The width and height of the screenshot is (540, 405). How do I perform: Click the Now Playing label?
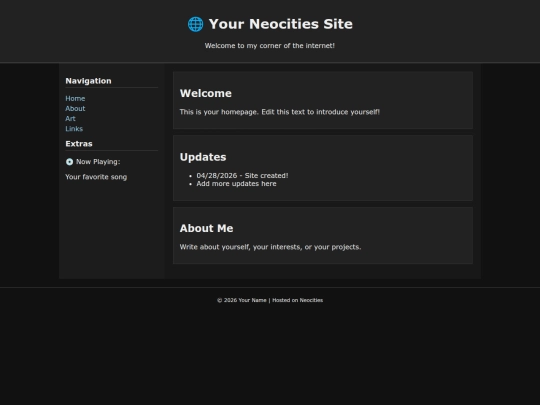point(98,162)
